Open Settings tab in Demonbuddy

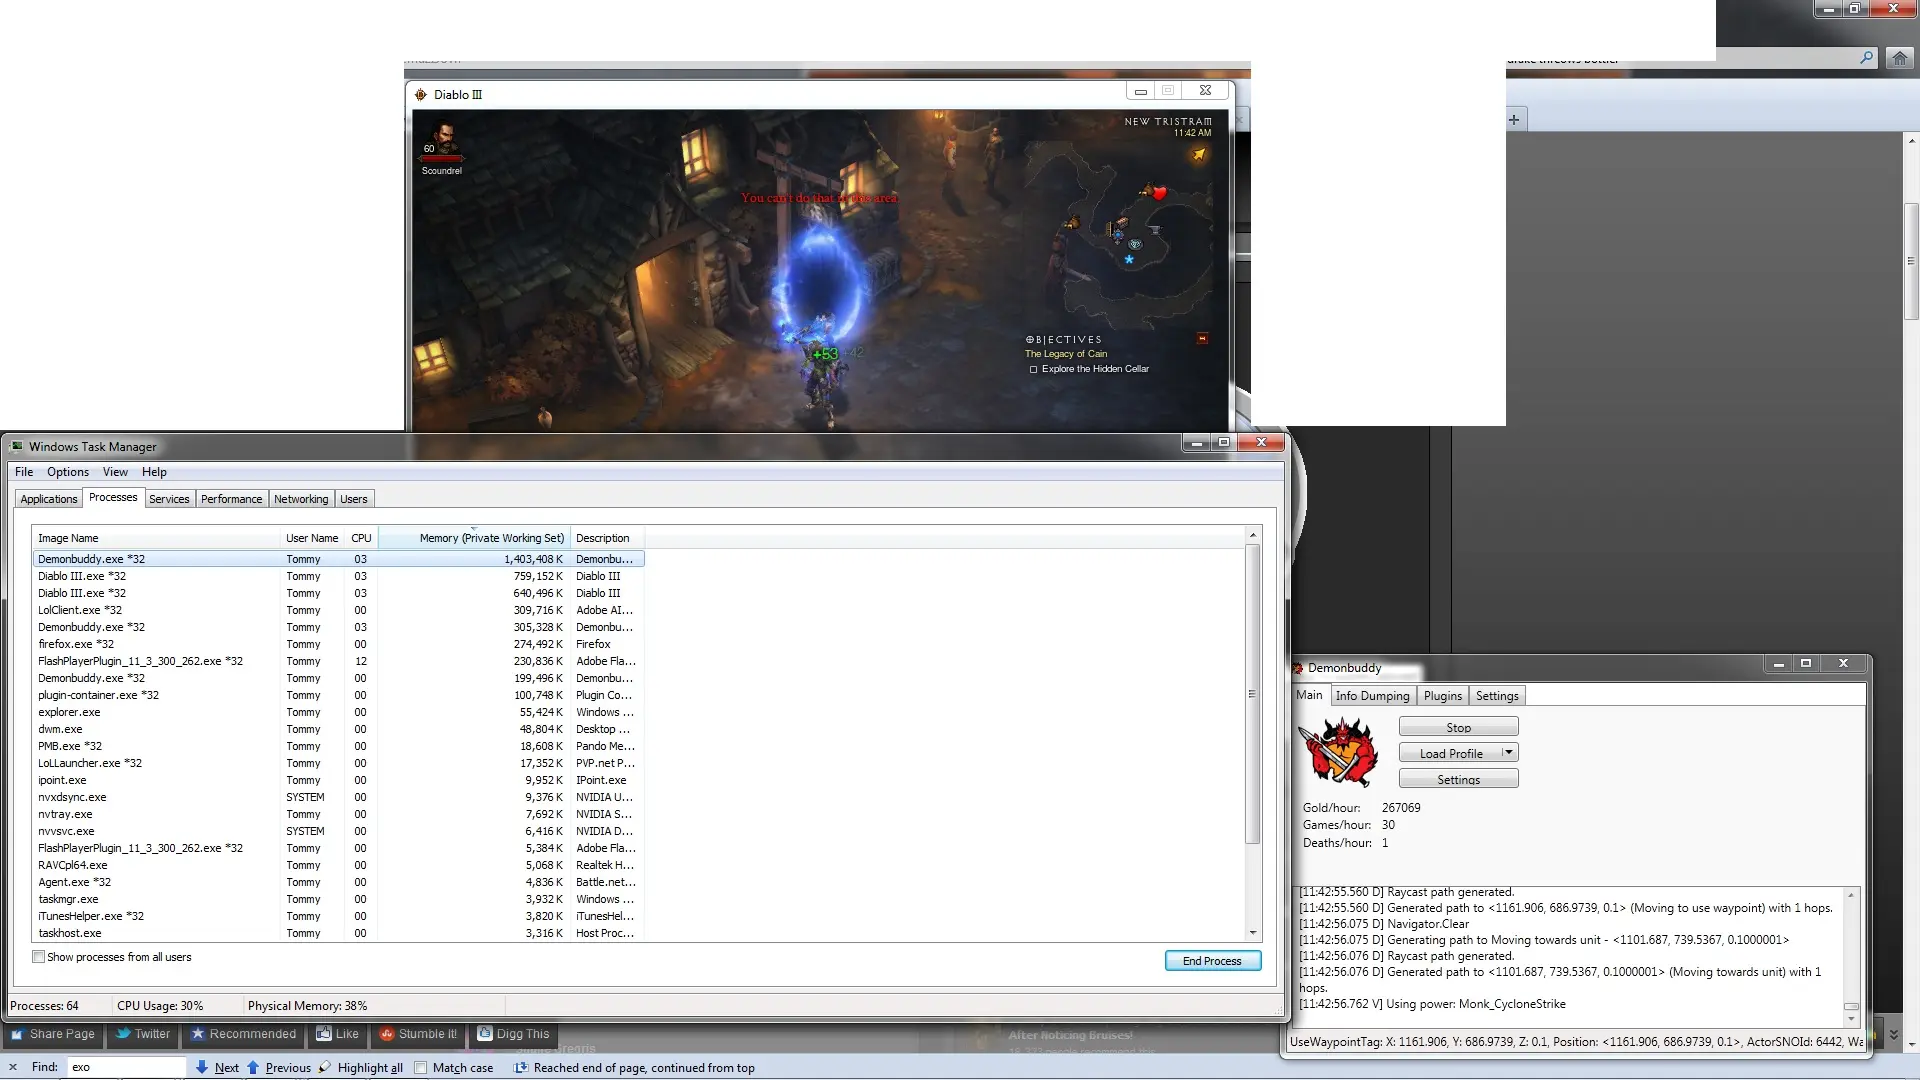click(x=1497, y=696)
